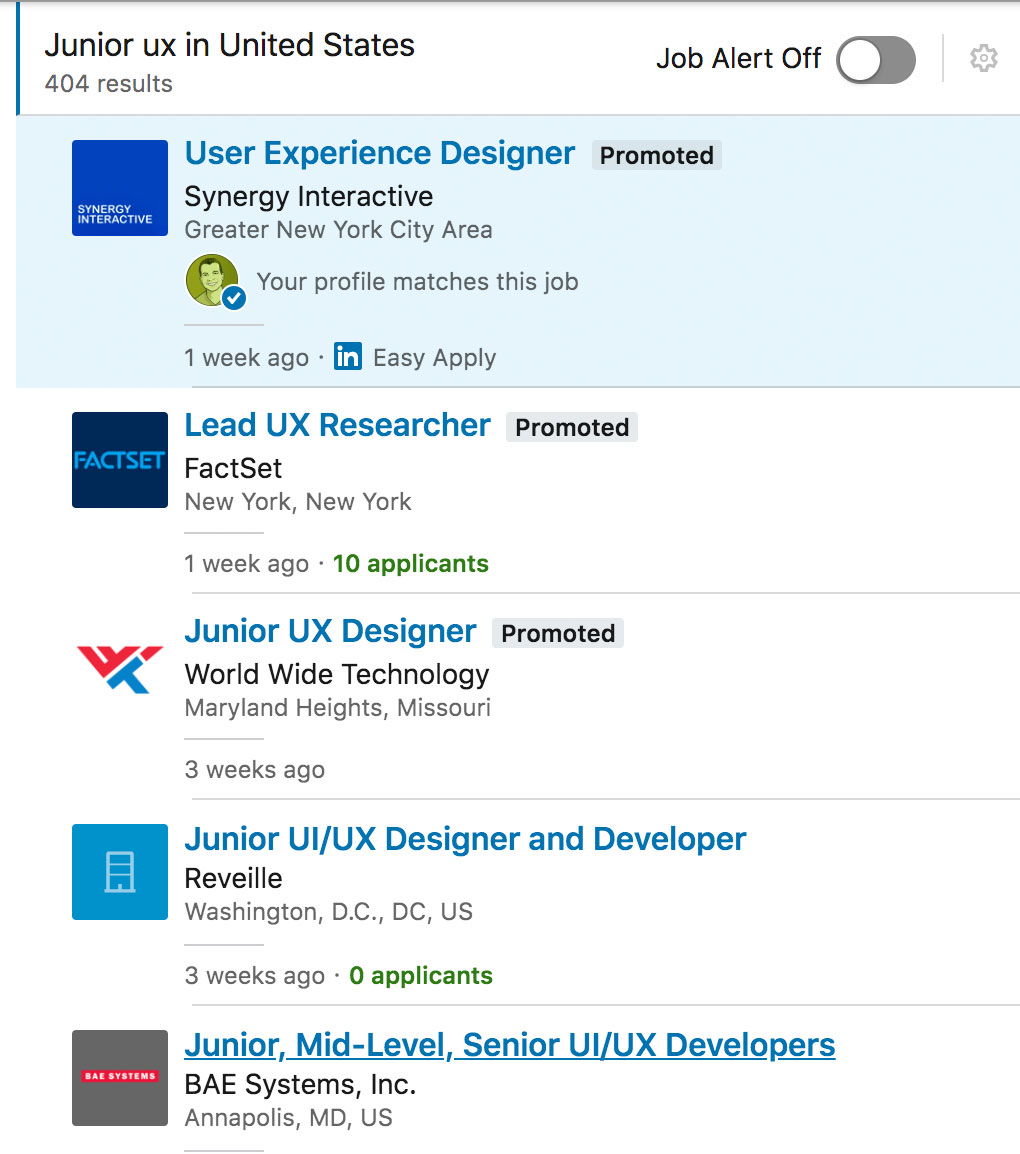
Task: Click the 'Reveille' company name
Action: (233, 879)
